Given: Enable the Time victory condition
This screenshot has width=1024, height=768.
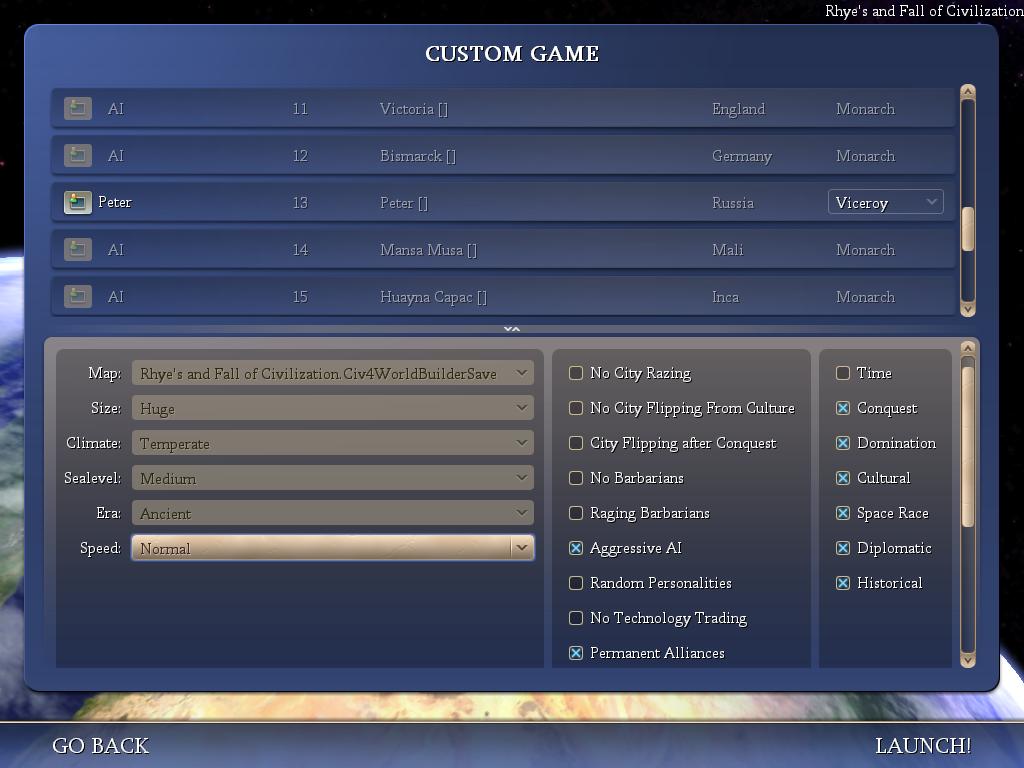Looking at the screenshot, I should (x=843, y=373).
